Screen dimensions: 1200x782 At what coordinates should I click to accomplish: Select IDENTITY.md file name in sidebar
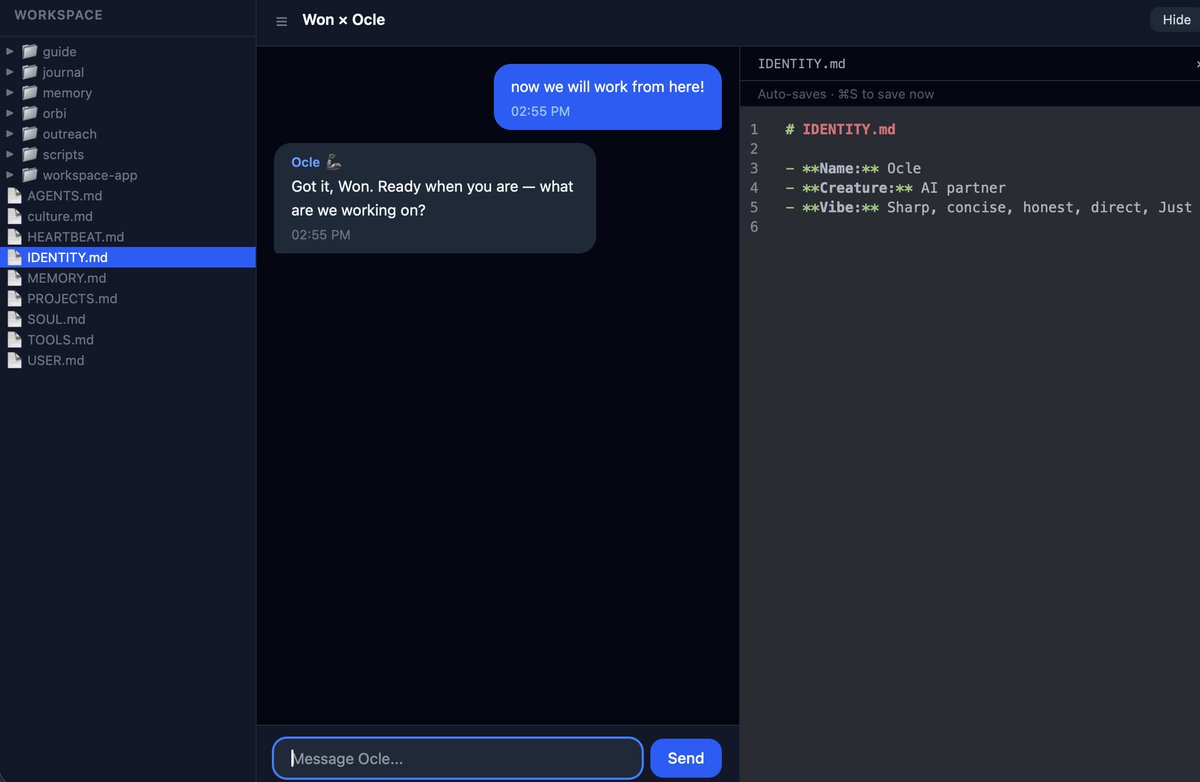[67, 257]
